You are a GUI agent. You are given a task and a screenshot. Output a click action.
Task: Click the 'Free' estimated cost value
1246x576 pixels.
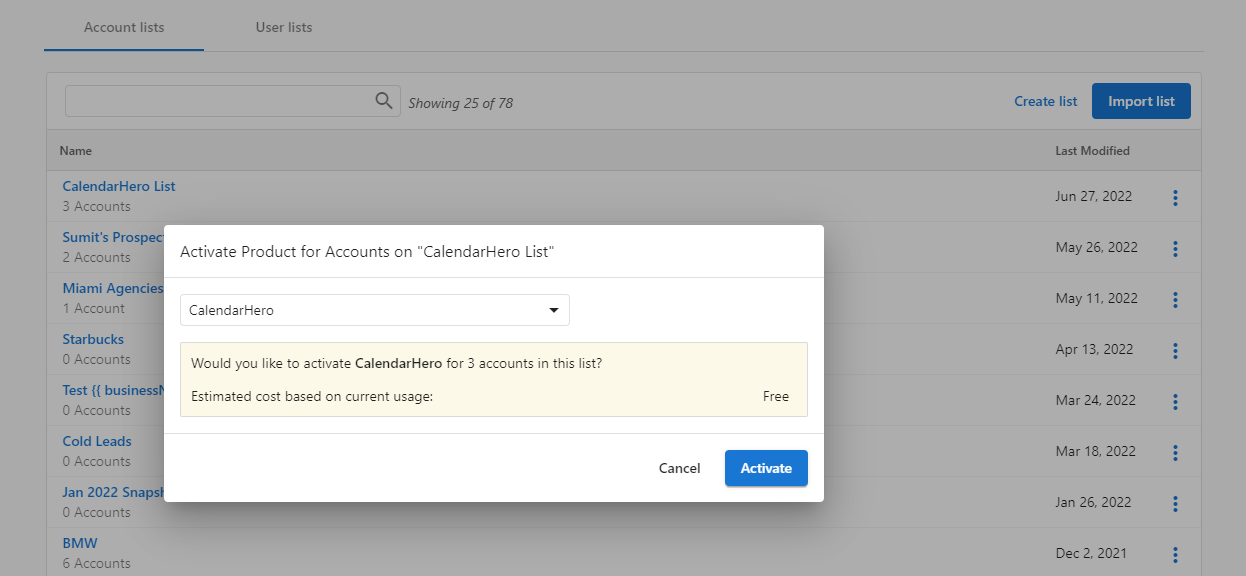click(776, 396)
